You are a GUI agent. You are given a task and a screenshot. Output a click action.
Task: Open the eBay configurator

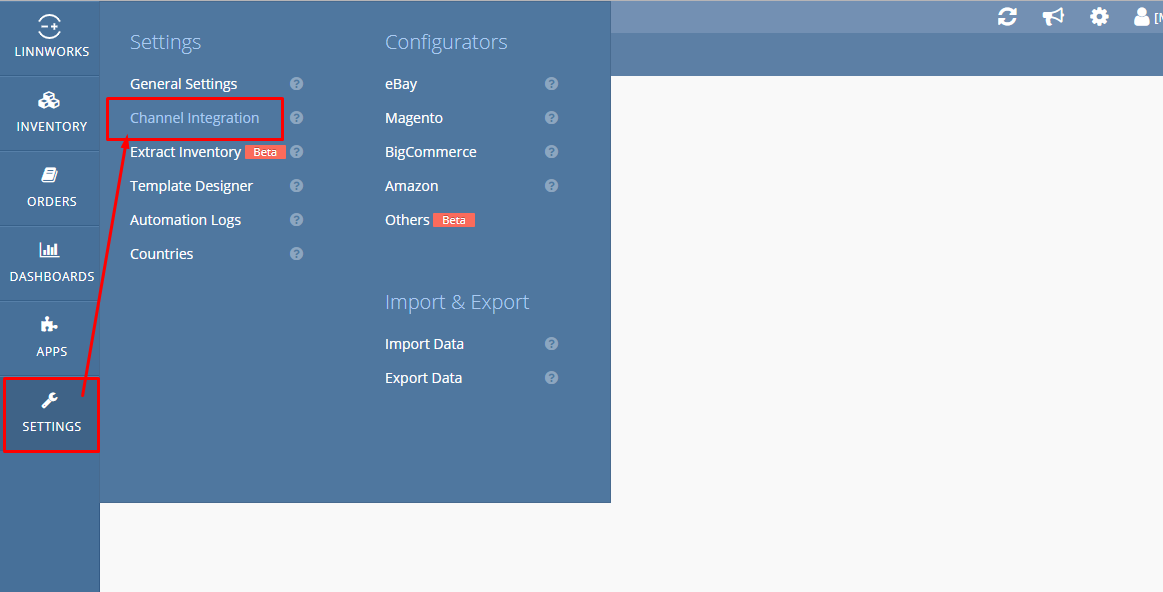pos(401,84)
